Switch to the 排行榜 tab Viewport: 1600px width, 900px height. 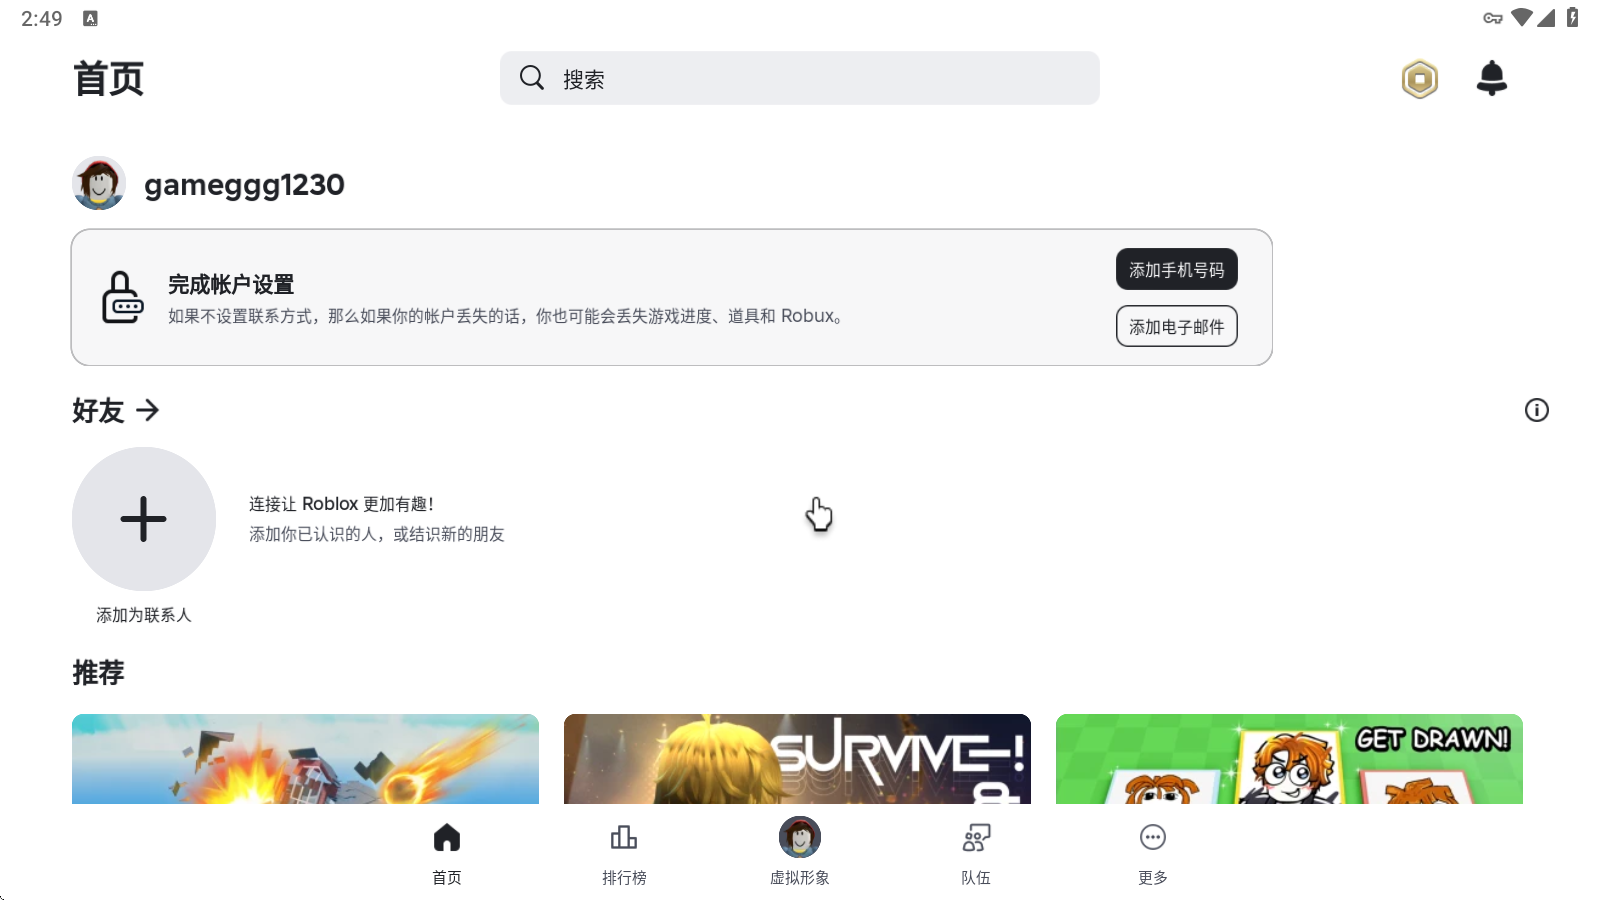pos(623,849)
